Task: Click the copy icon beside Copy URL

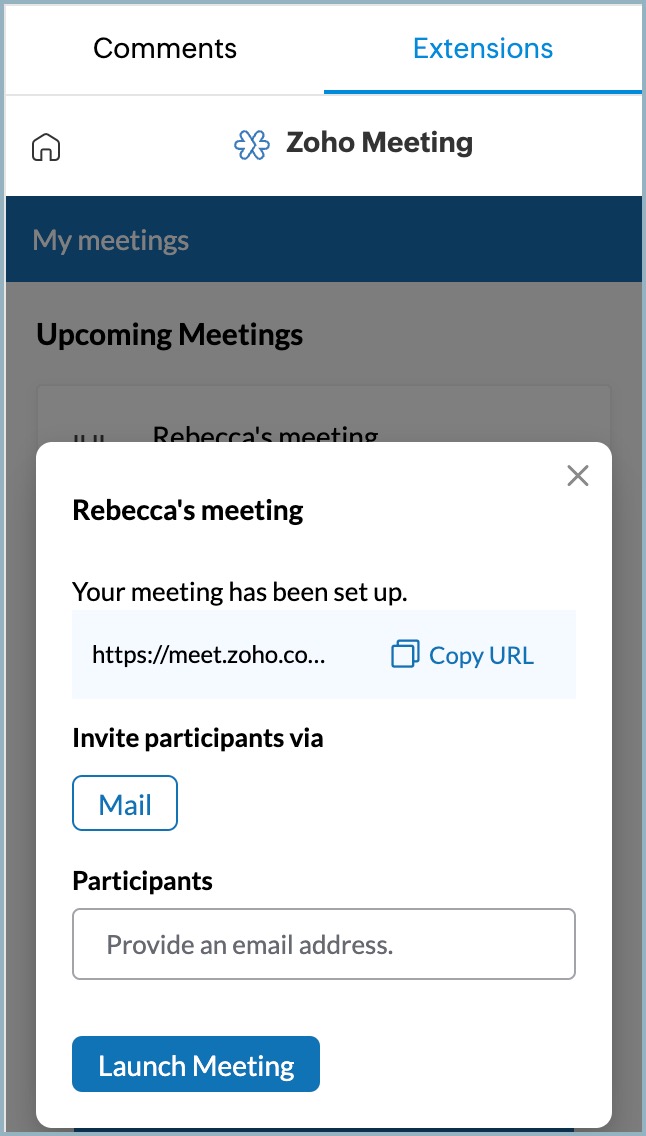Action: click(x=404, y=655)
